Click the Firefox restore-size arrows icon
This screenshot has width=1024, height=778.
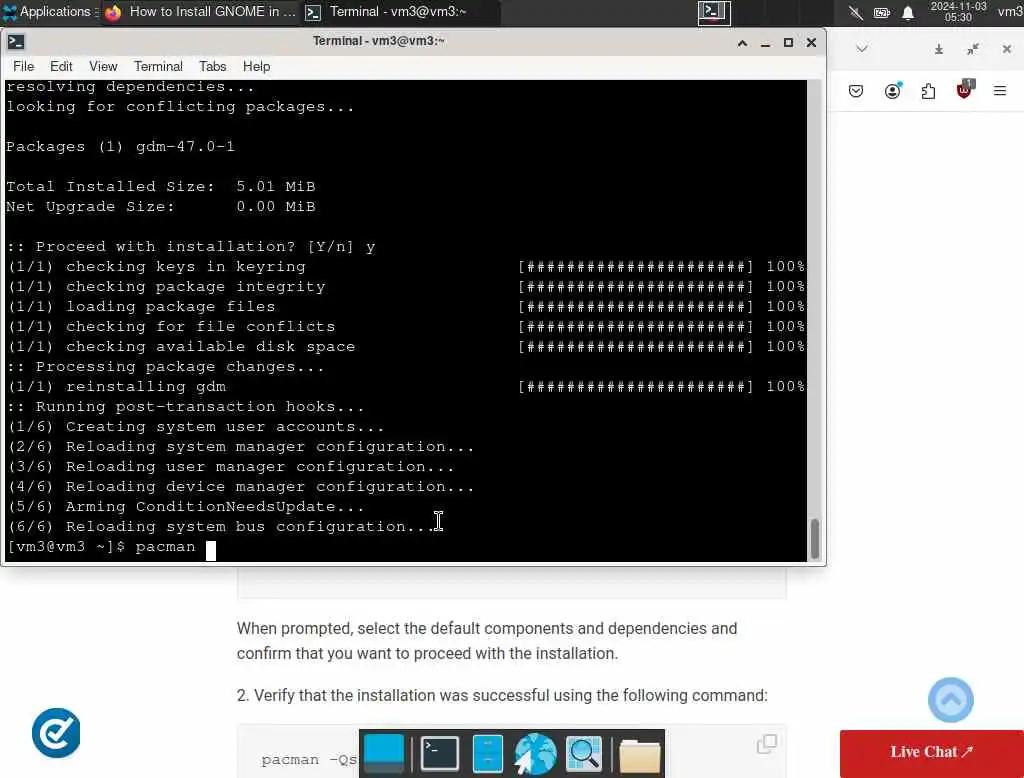(973, 49)
